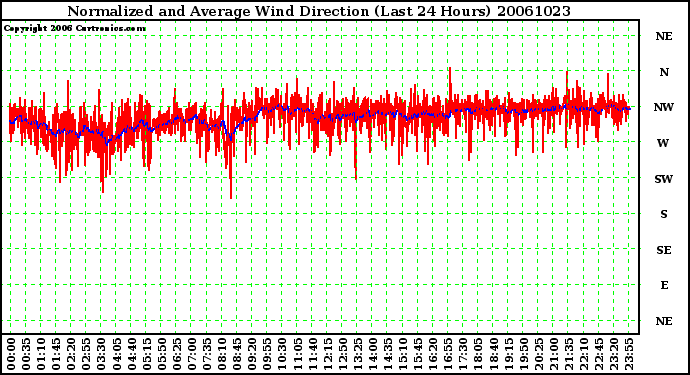The height and width of the screenshot is (375, 690).
Task: Select the 21:35 time label
Action: tap(568, 354)
